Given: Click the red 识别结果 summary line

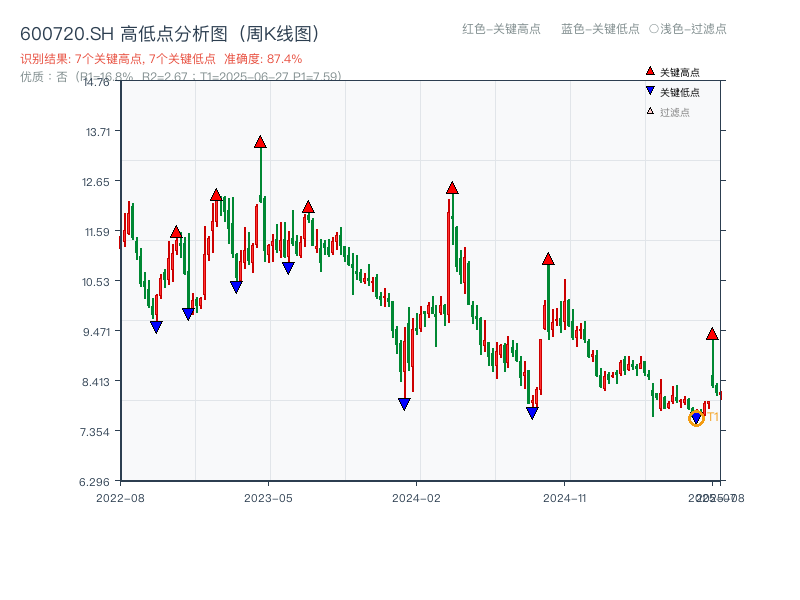Looking at the screenshot, I should pyautogui.click(x=161, y=59).
